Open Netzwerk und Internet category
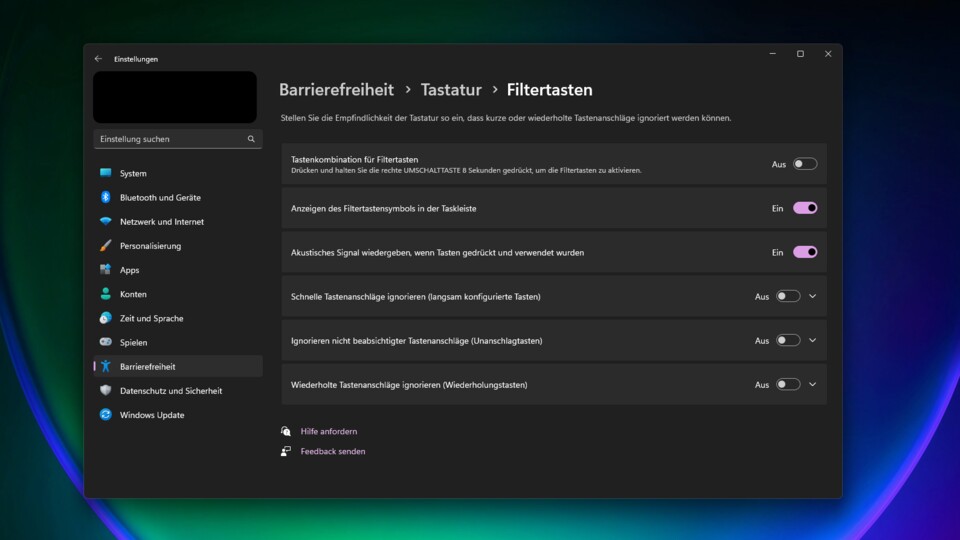This screenshot has height=540, width=960. click(178, 222)
